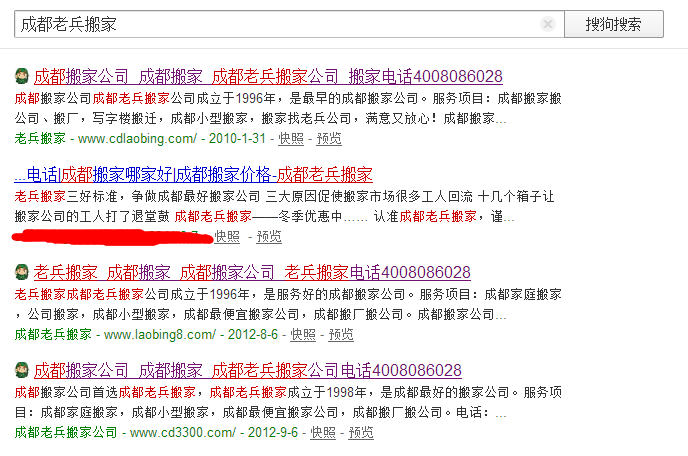Open 预览 for the cdlaobing.com result
This screenshot has height=456, width=688.
329,139
